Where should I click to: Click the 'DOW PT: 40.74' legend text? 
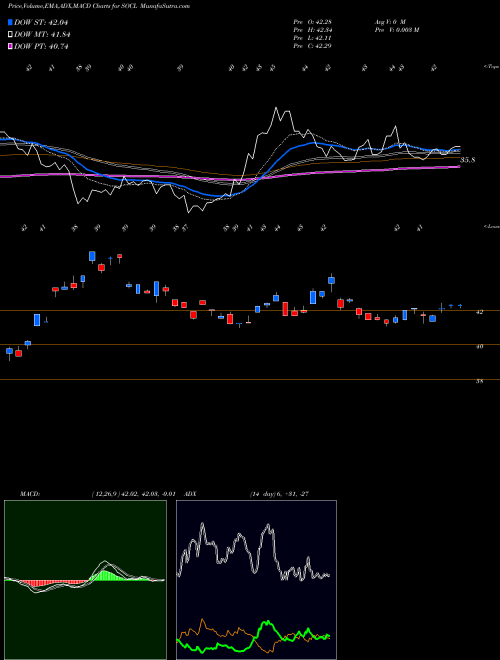tap(41, 46)
